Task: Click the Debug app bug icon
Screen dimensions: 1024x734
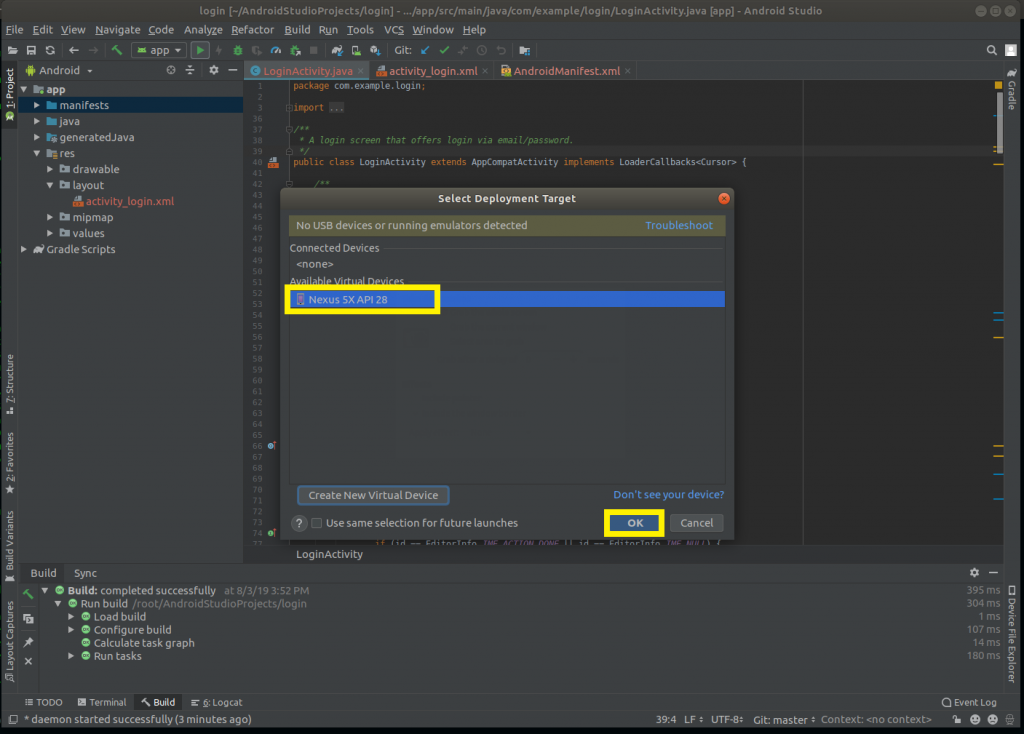Action: coord(238,50)
